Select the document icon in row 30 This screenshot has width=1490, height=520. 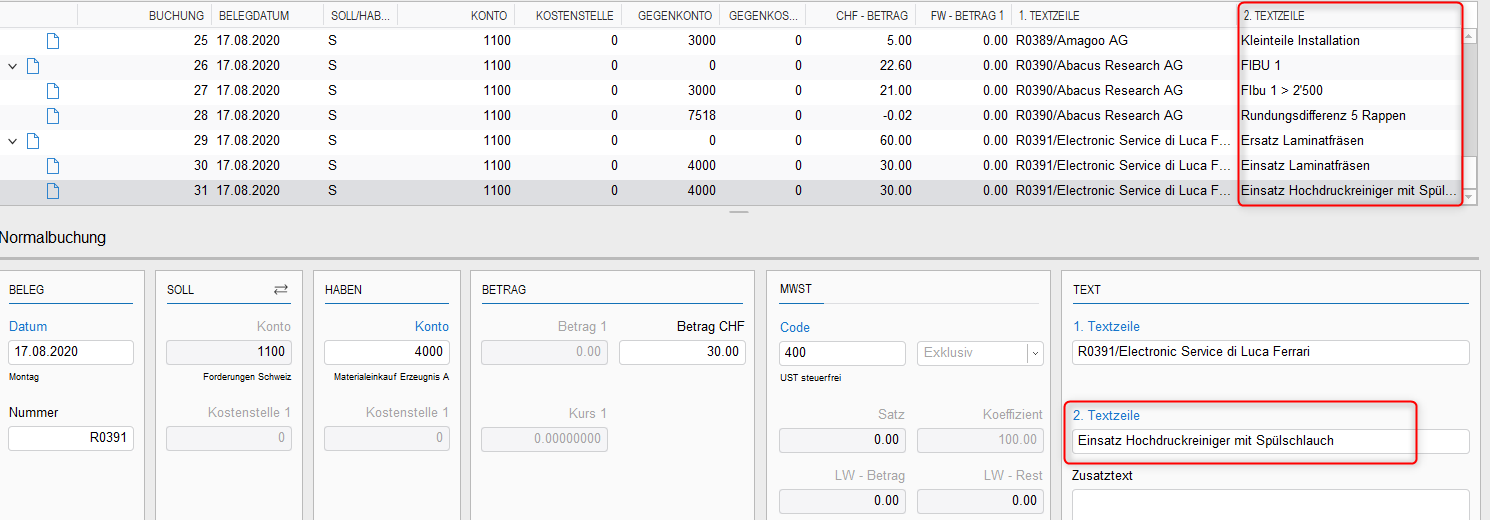[x=53, y=166]
